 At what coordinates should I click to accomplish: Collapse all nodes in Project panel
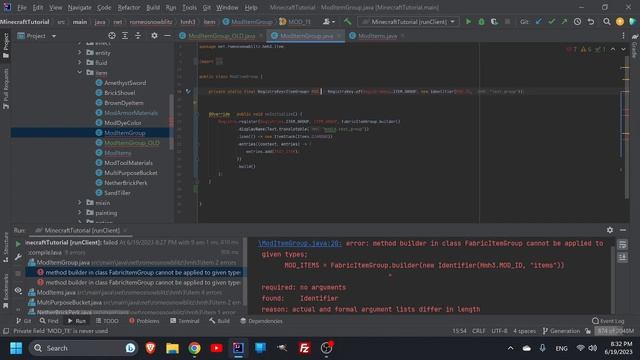click(x=138, y=36)
